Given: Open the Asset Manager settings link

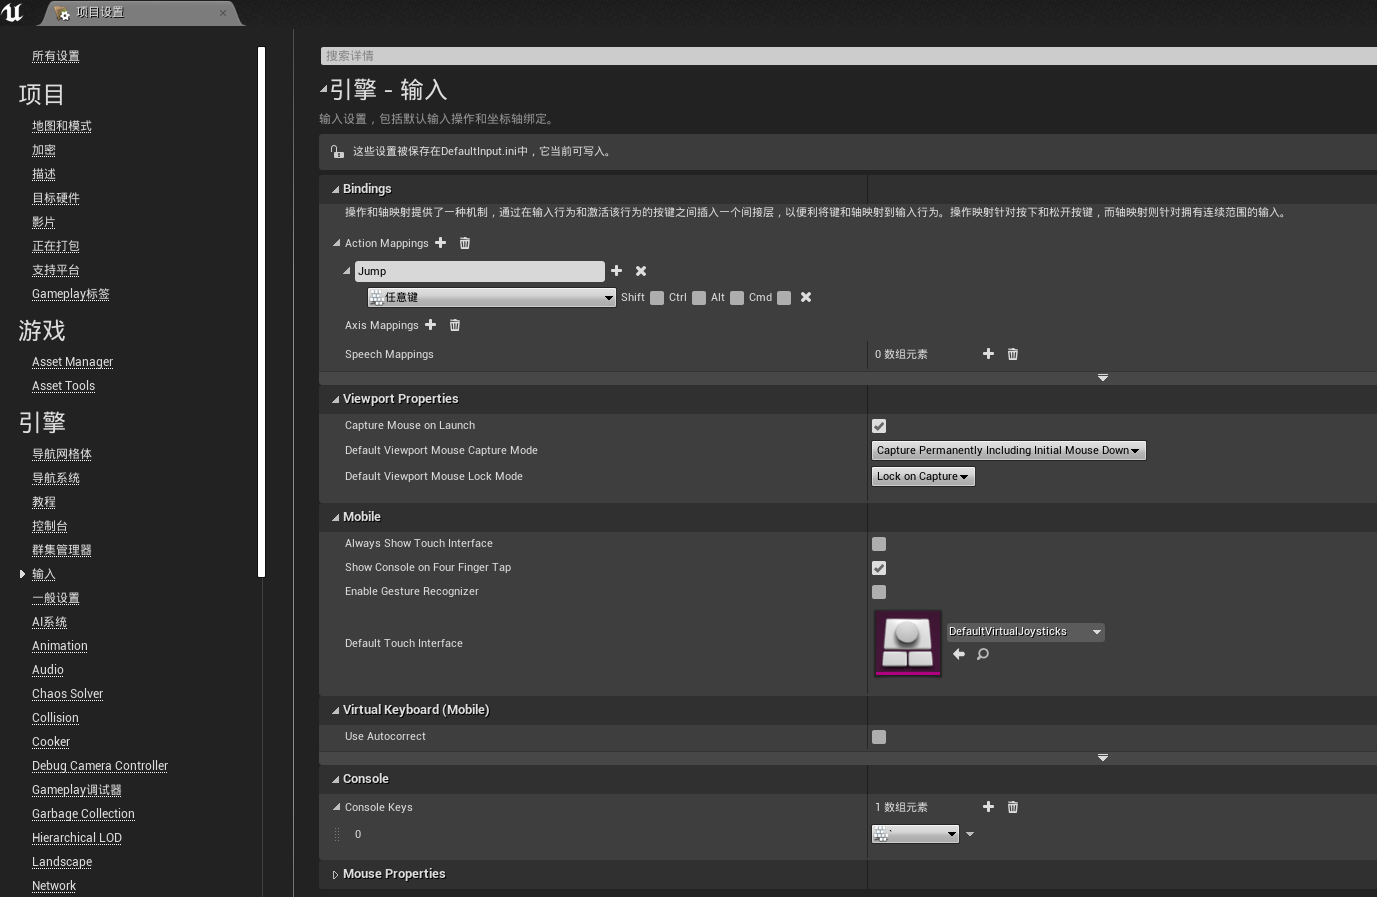Looking at the screenshot, I should click(x=72, y=362).
